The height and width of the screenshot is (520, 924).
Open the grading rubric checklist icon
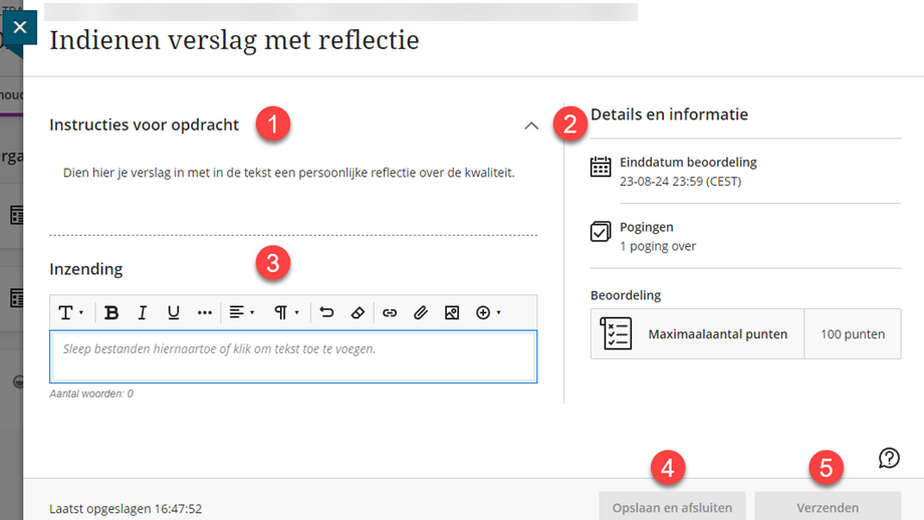pyautogui.click(x=616, y=334)
